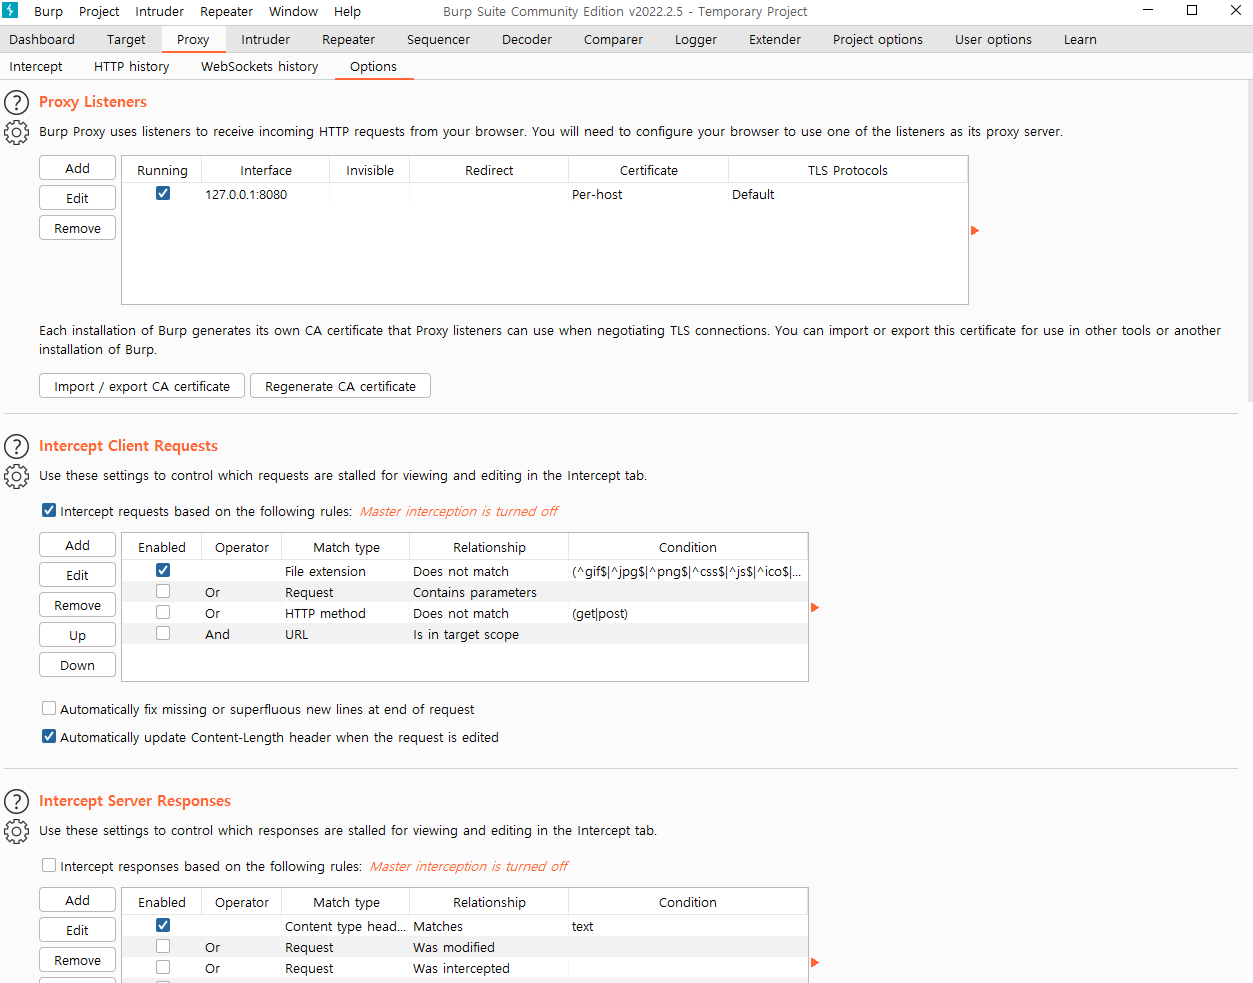Select the 127.0.0.1:8080 interface cell
Viewport: 1253px width, 983px height.
point(265,194)
